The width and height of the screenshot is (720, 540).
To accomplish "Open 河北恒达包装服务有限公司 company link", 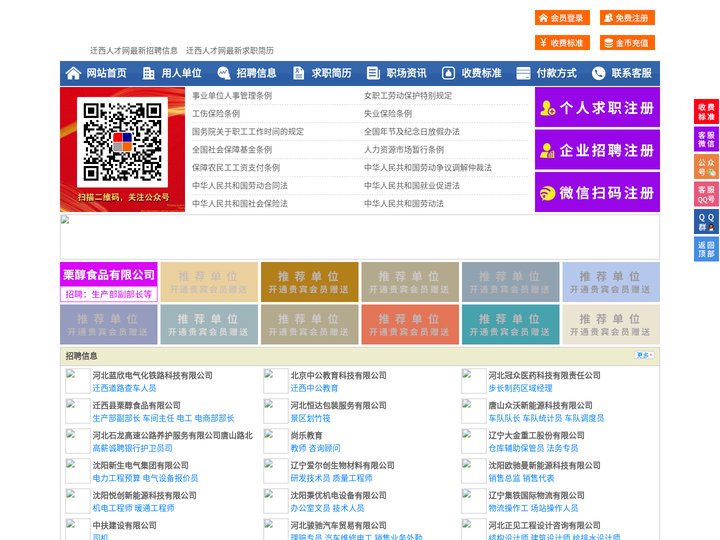I will 338,405.
